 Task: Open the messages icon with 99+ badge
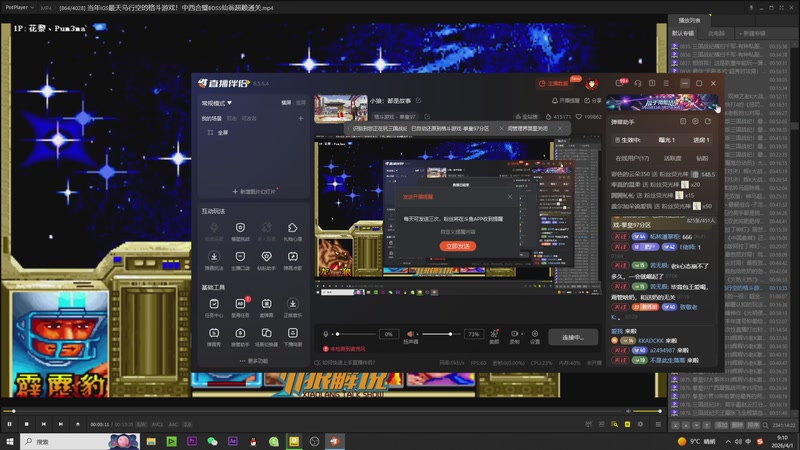620,83
